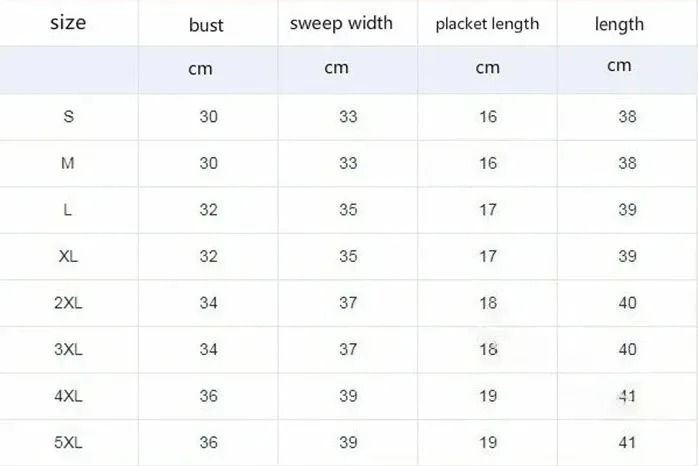Select the S size row label

click(x=68, y=117)
